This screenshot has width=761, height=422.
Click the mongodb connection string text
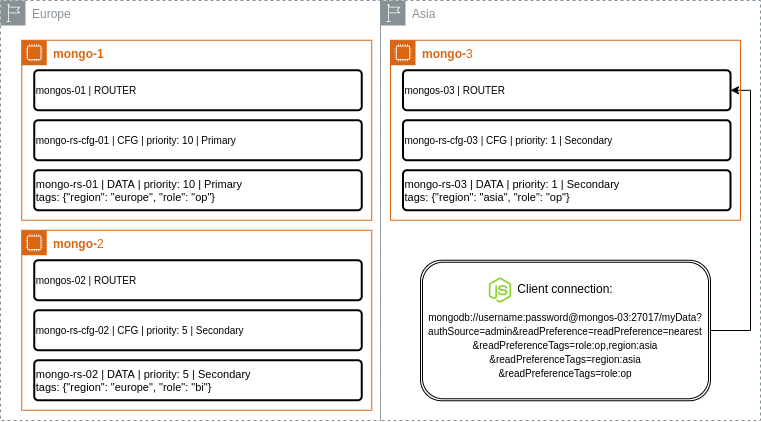pyautogui.click(x=565, y=345)
